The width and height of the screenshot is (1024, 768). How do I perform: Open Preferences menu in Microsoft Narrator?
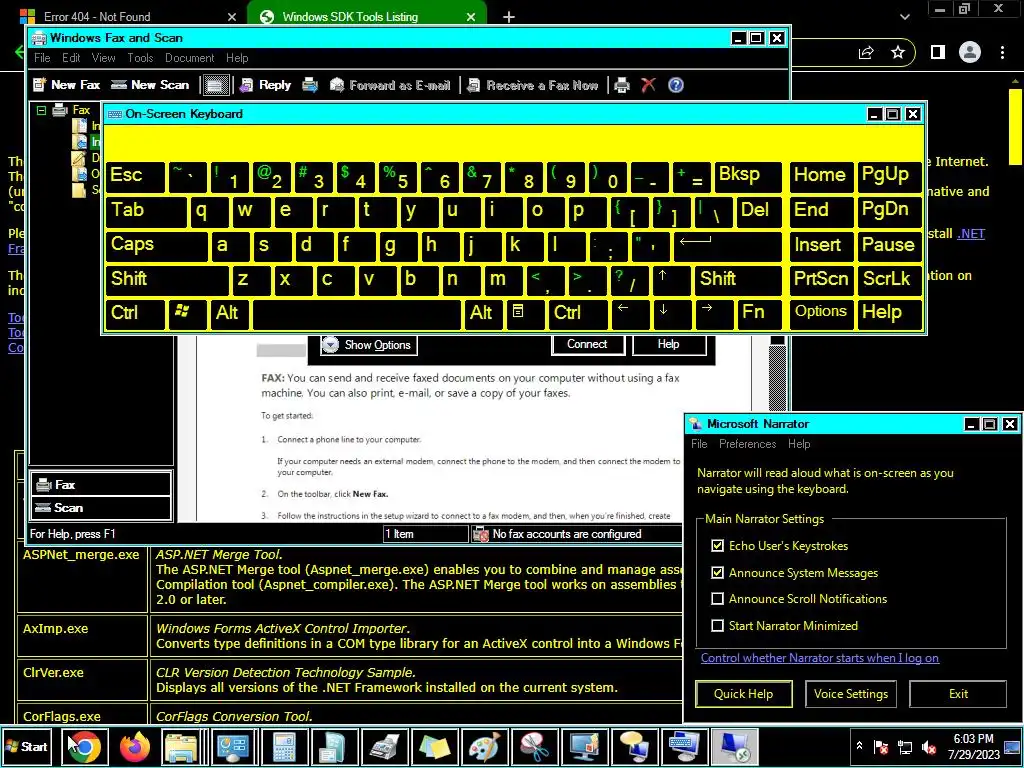pos(747,444)
